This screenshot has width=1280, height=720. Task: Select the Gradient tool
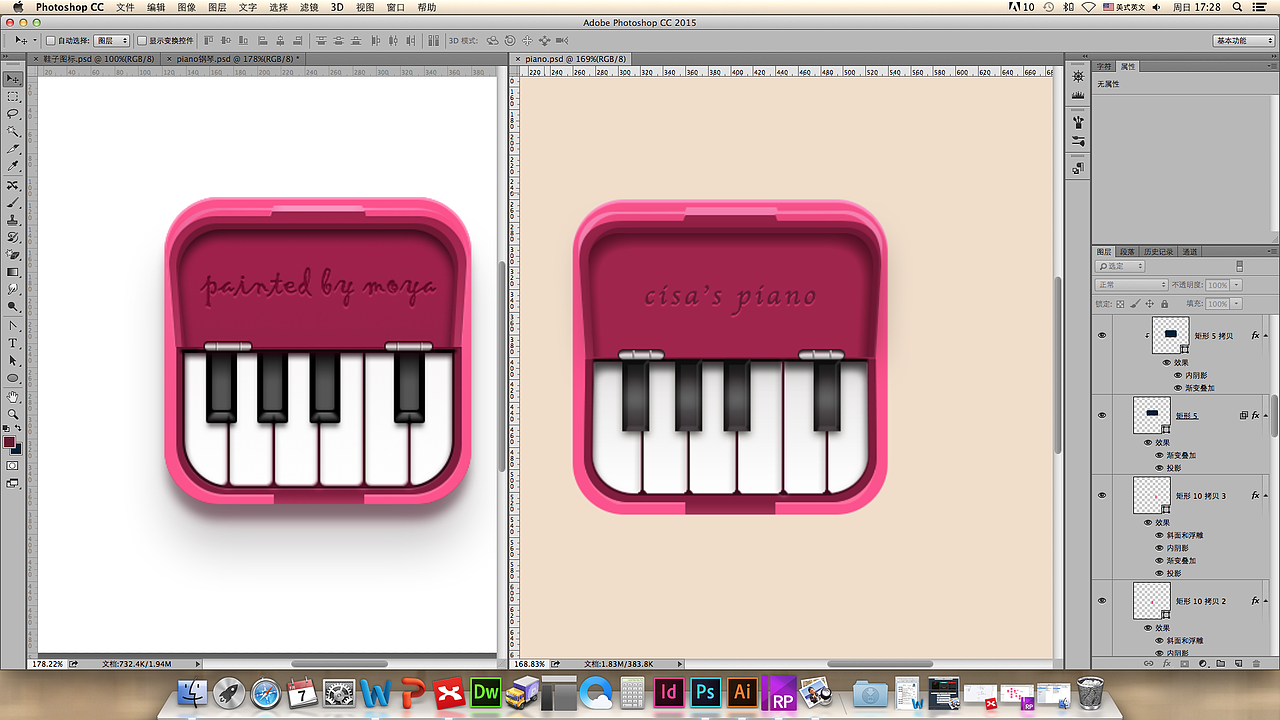[x=13, y=272]
